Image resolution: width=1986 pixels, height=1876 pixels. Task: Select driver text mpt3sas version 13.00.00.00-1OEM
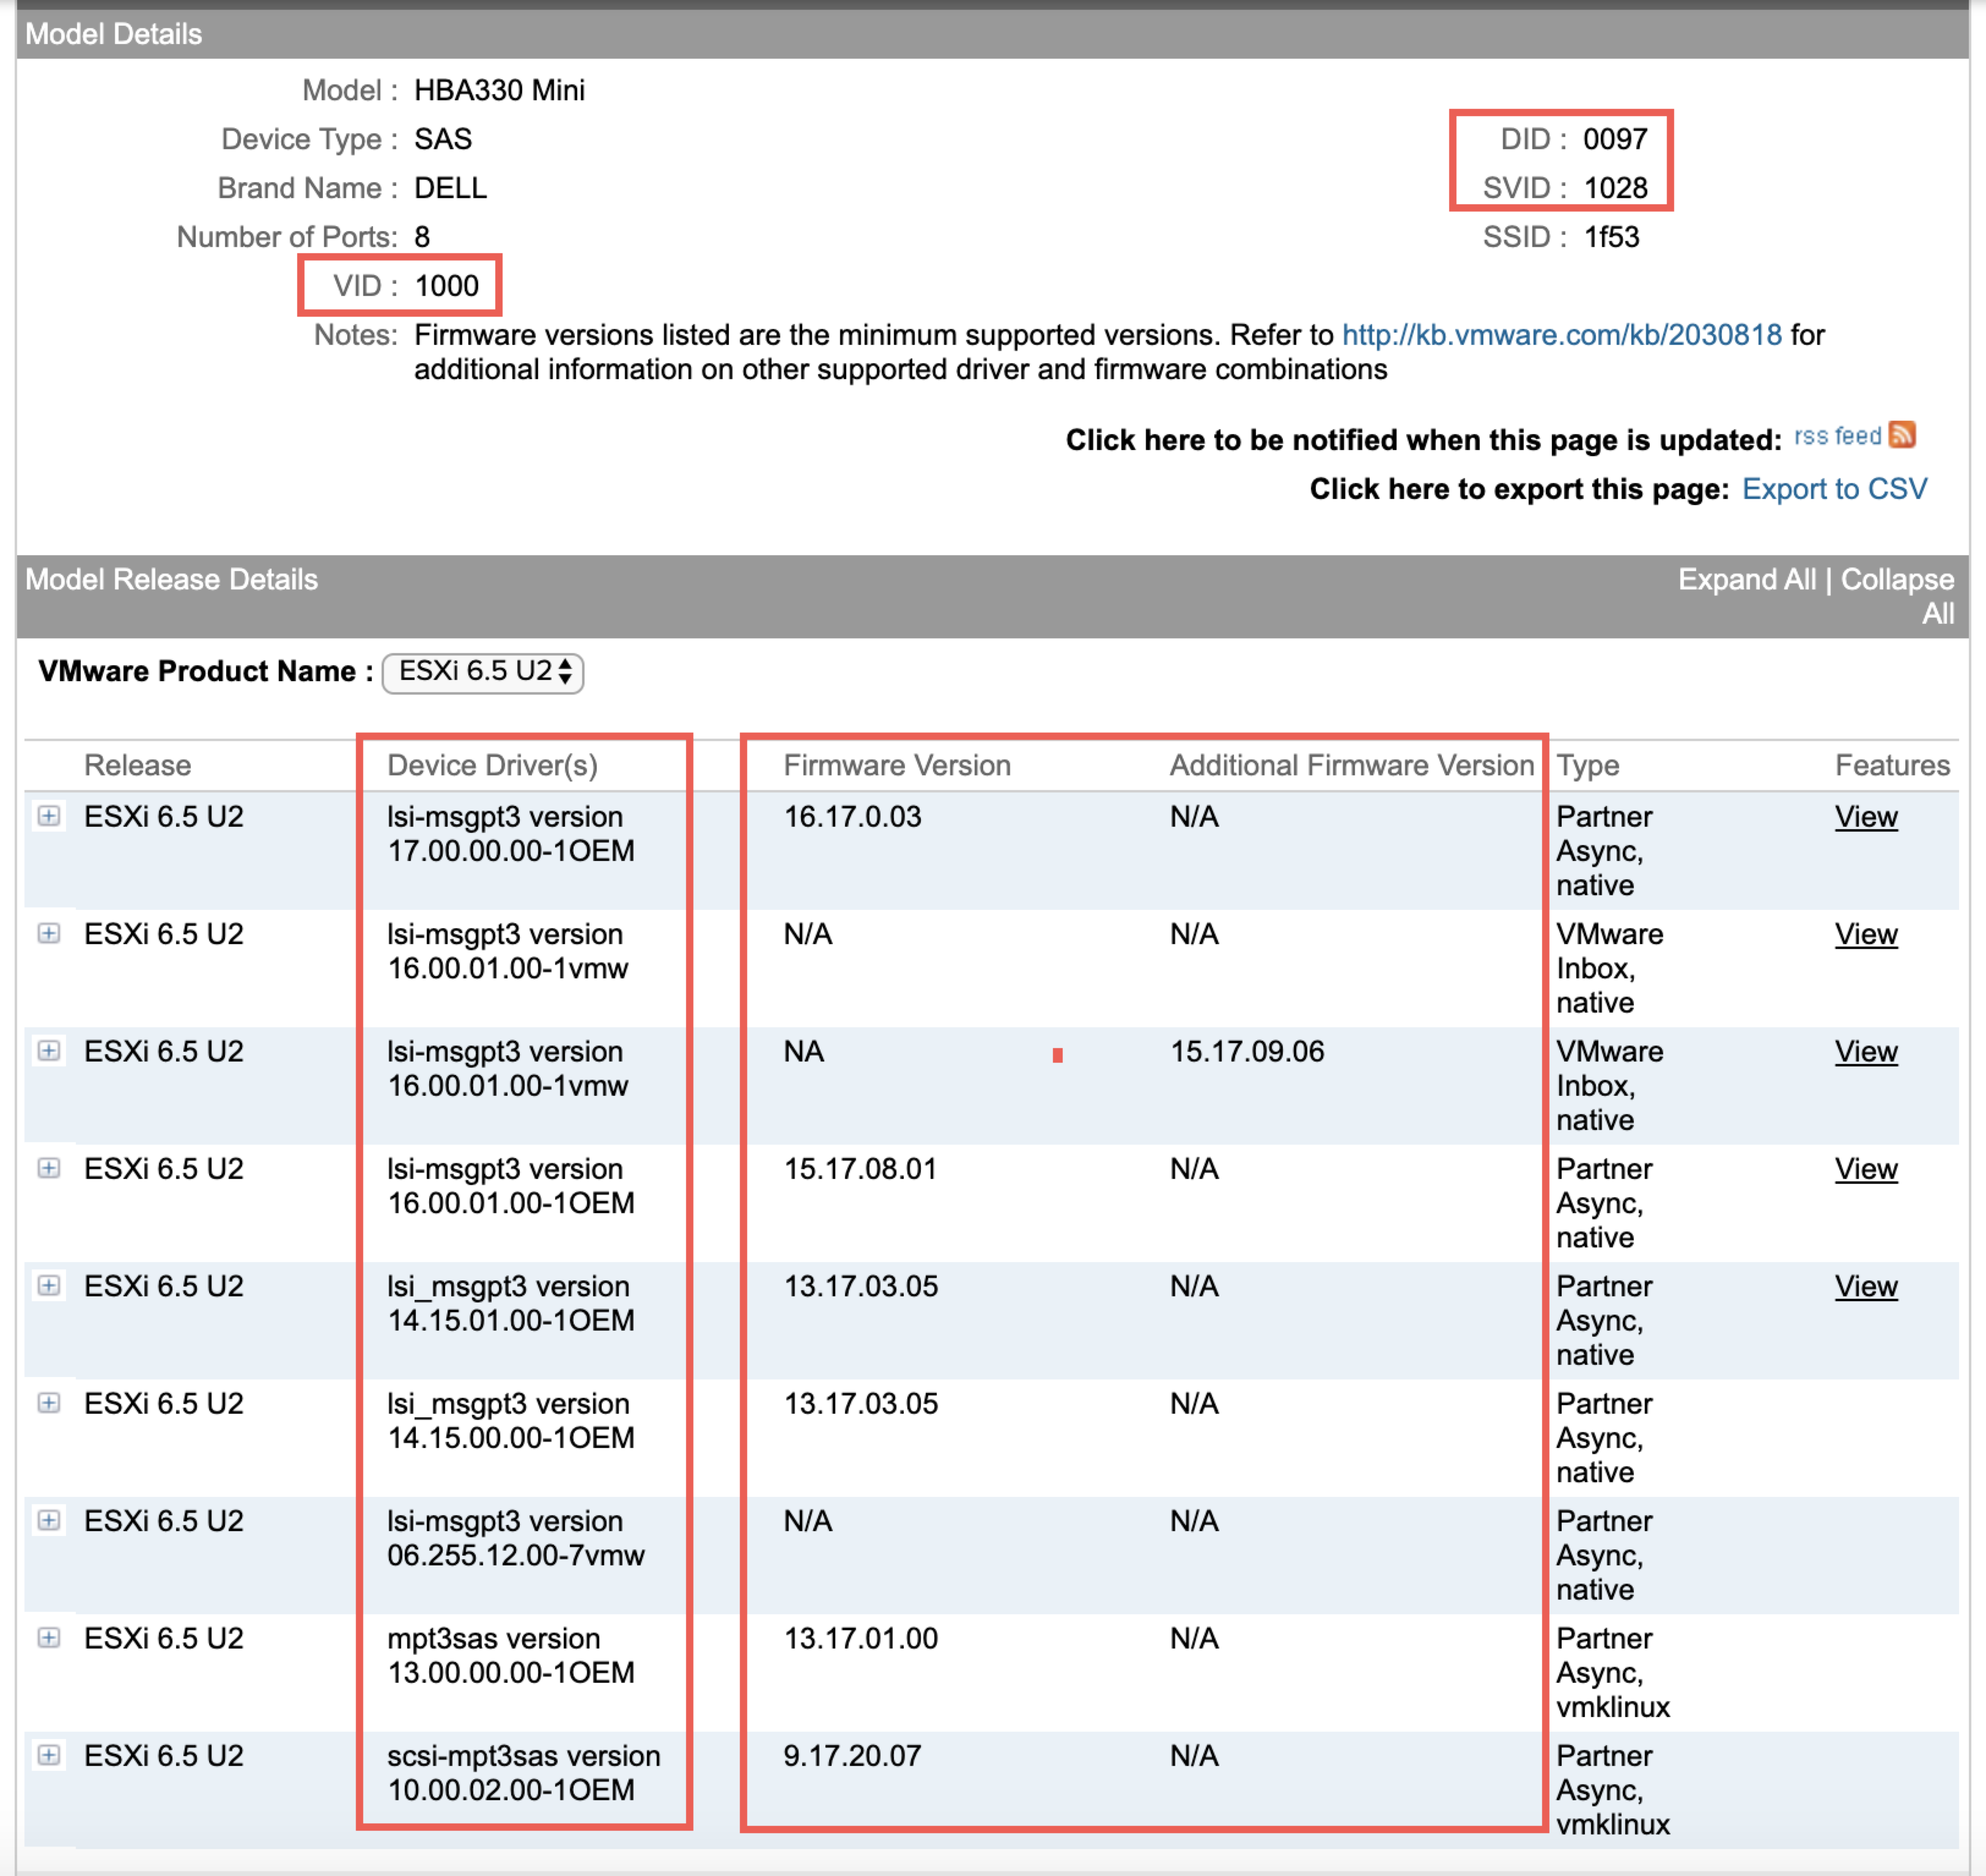click(x=511, y=1655)
